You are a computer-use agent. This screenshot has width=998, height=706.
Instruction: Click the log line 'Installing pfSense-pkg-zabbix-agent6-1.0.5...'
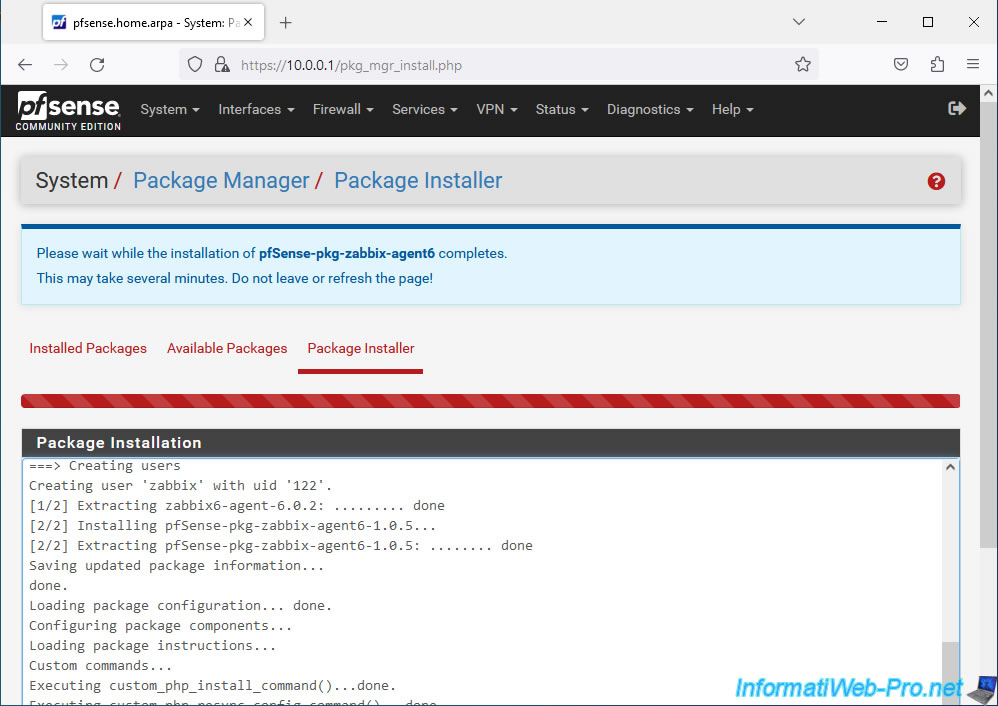(x=232, y=526)
